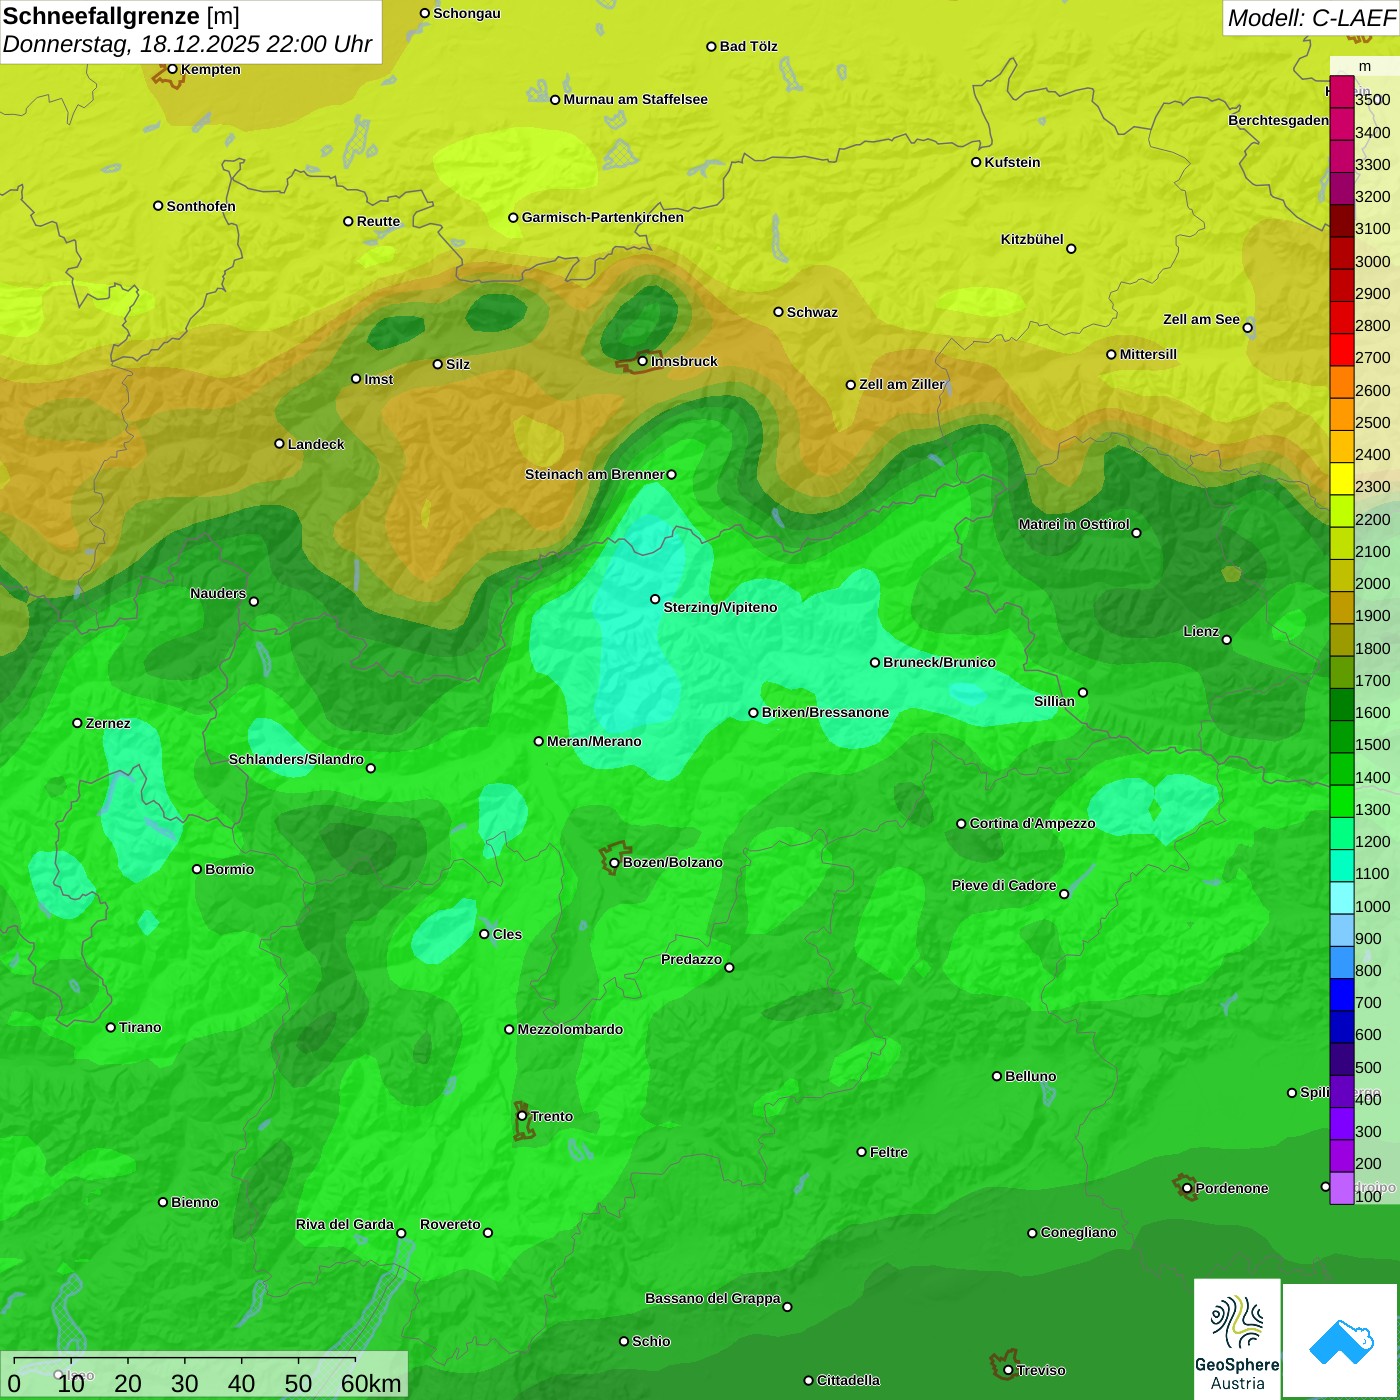This screenshot has height=1400, width=1400.
Task: Click the Cortina d'Ampezzo city marker
Action: 961,823
